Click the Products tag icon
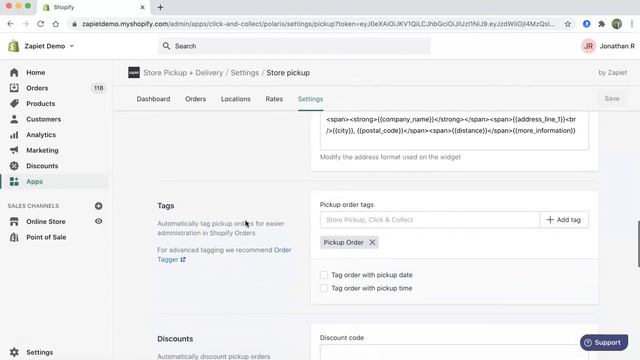640x360 pixels. coord(14,103)
